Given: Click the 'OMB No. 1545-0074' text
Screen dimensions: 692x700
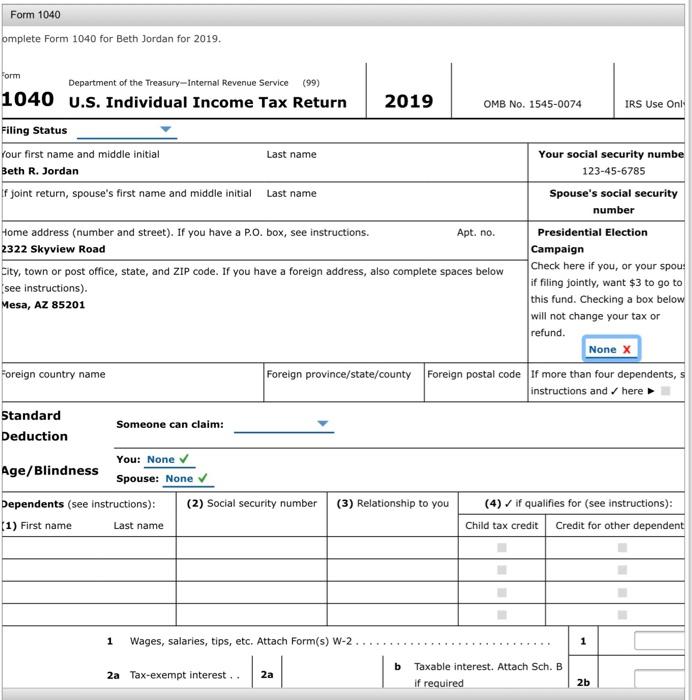Looking at the screenshot, I should (x=532, y=104).
